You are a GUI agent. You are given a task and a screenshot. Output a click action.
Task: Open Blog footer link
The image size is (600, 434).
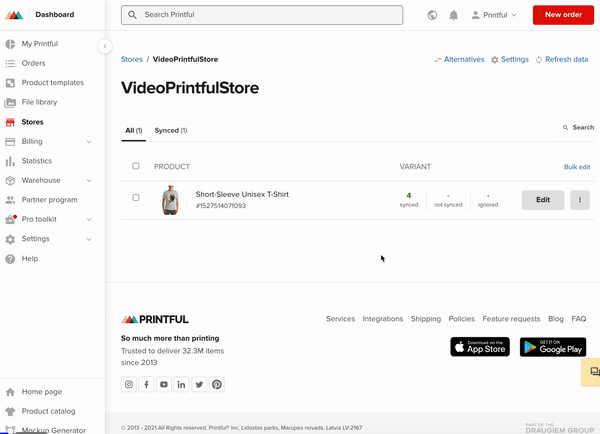556,319
